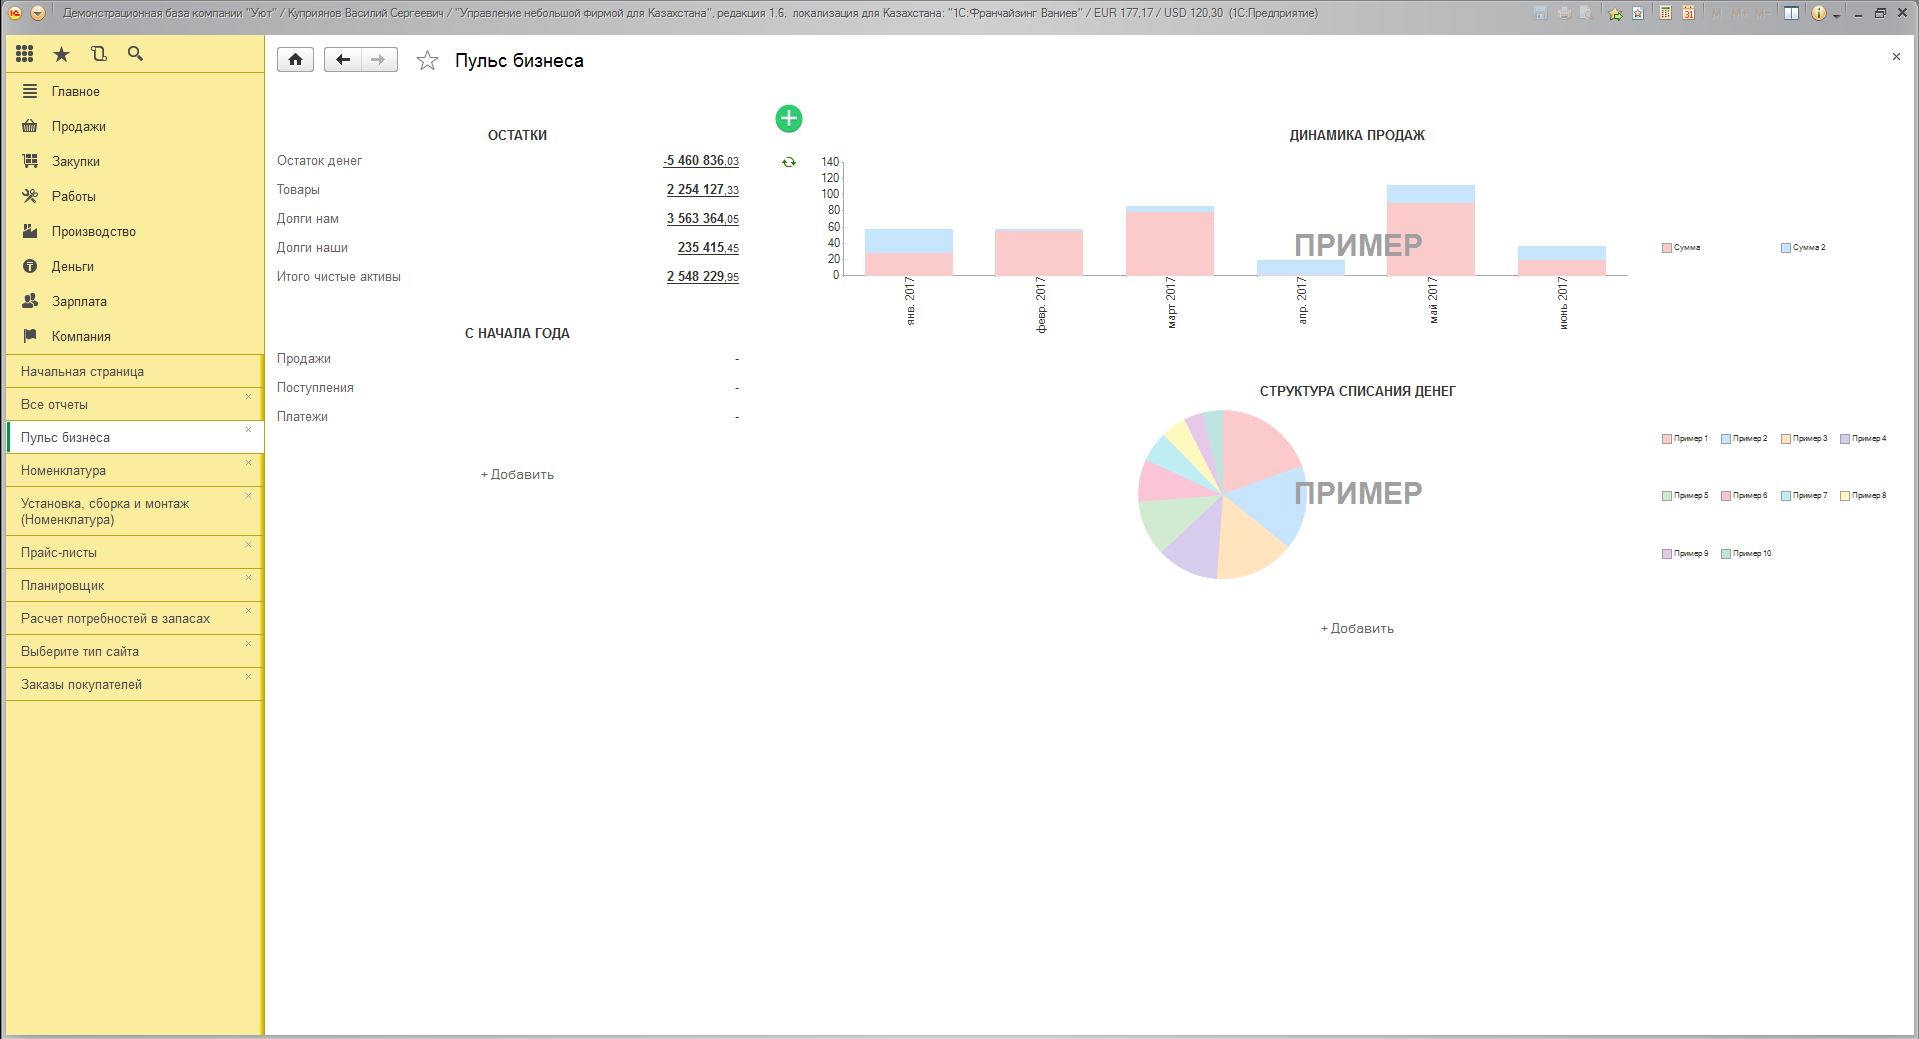
Task: Navigate back with left arrow
Action: click(343, 60)
